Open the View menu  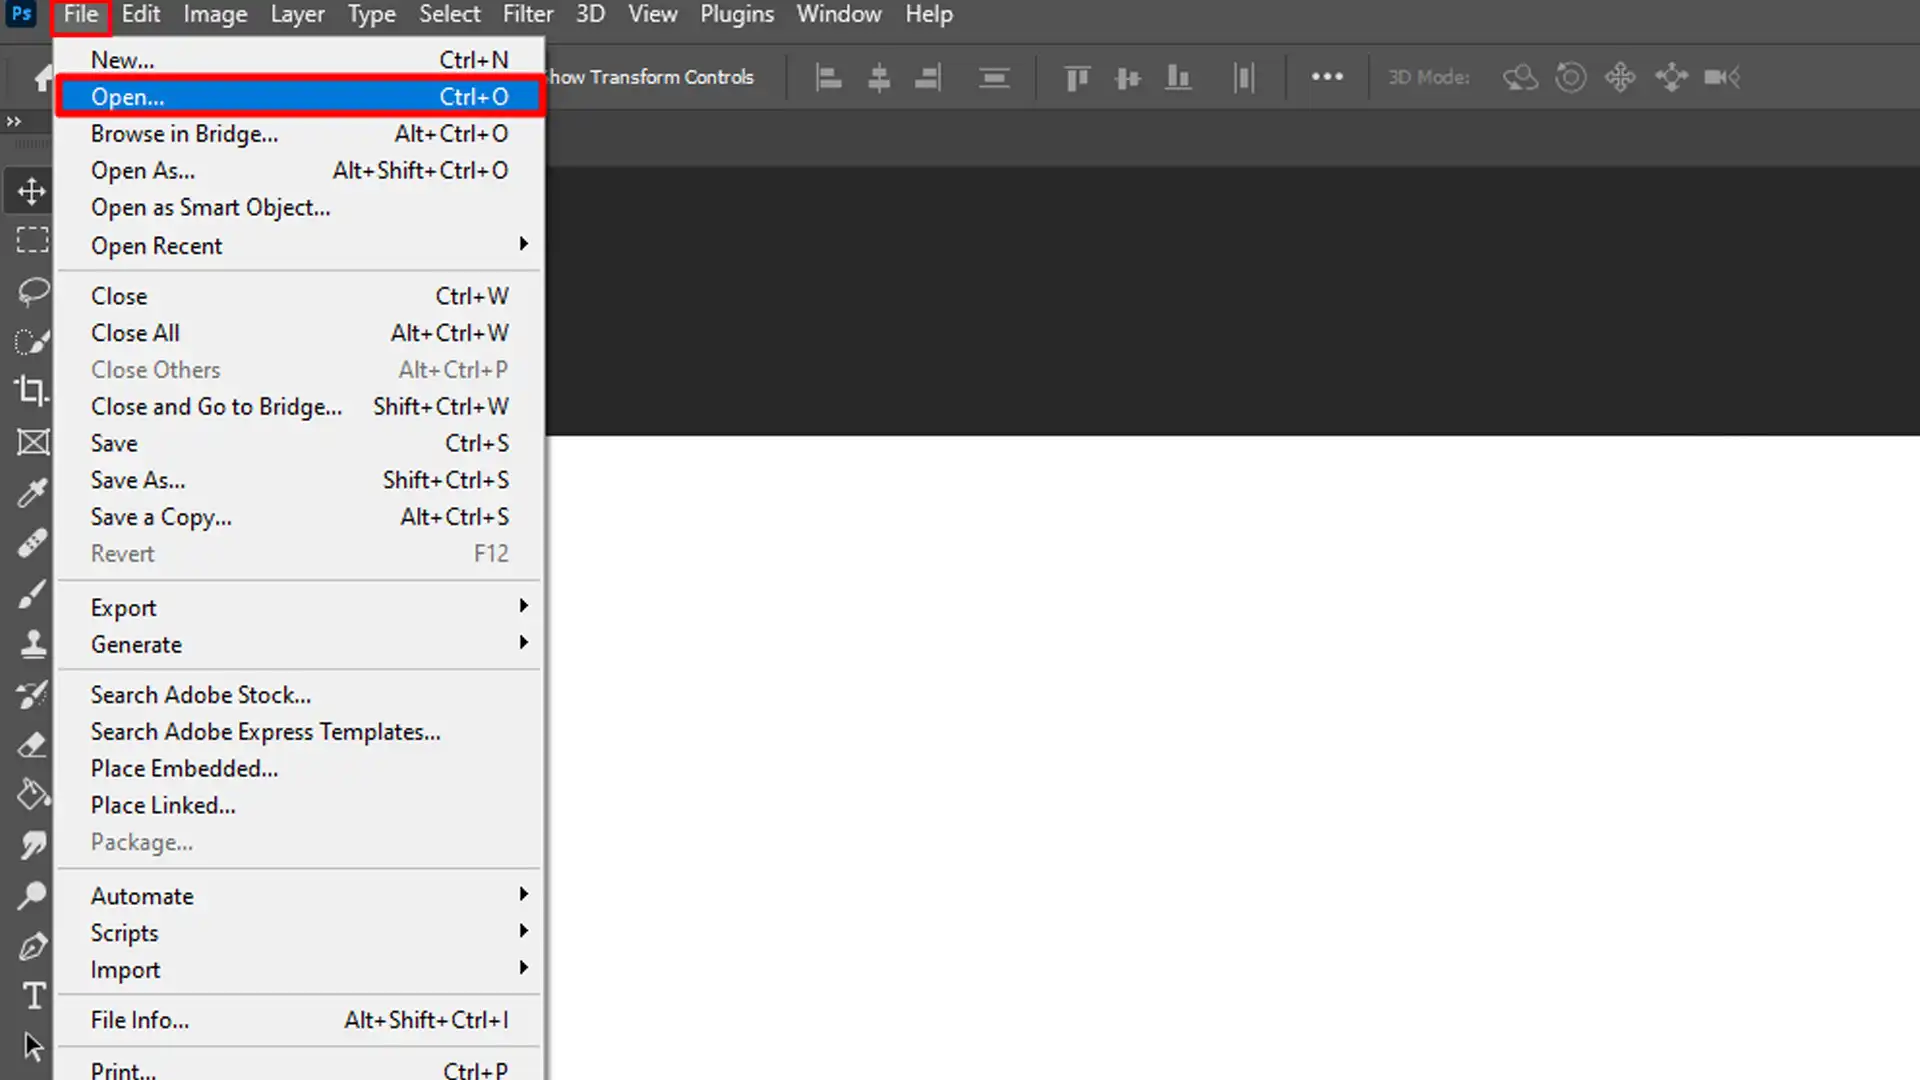point(652,15)
